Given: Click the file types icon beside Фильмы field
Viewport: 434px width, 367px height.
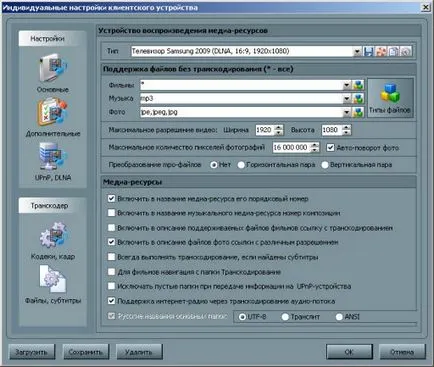Looking at the screenshot, I should tap(358, 85).
